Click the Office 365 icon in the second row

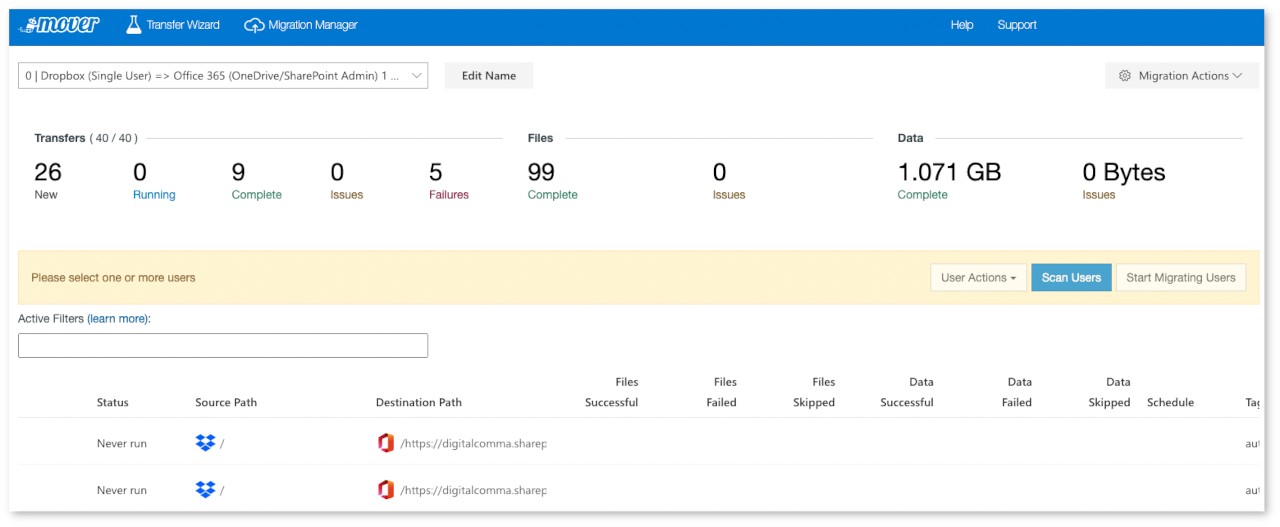pyautogui.click(x=386, y=490)
